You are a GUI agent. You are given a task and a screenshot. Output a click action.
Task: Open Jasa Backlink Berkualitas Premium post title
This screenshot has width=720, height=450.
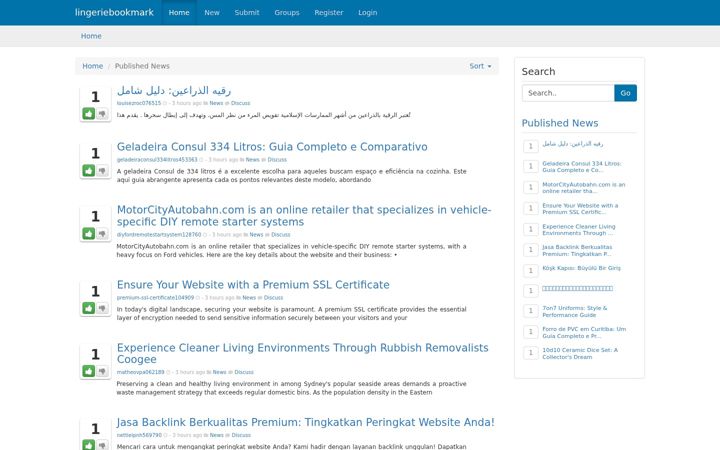pos(305,422)
